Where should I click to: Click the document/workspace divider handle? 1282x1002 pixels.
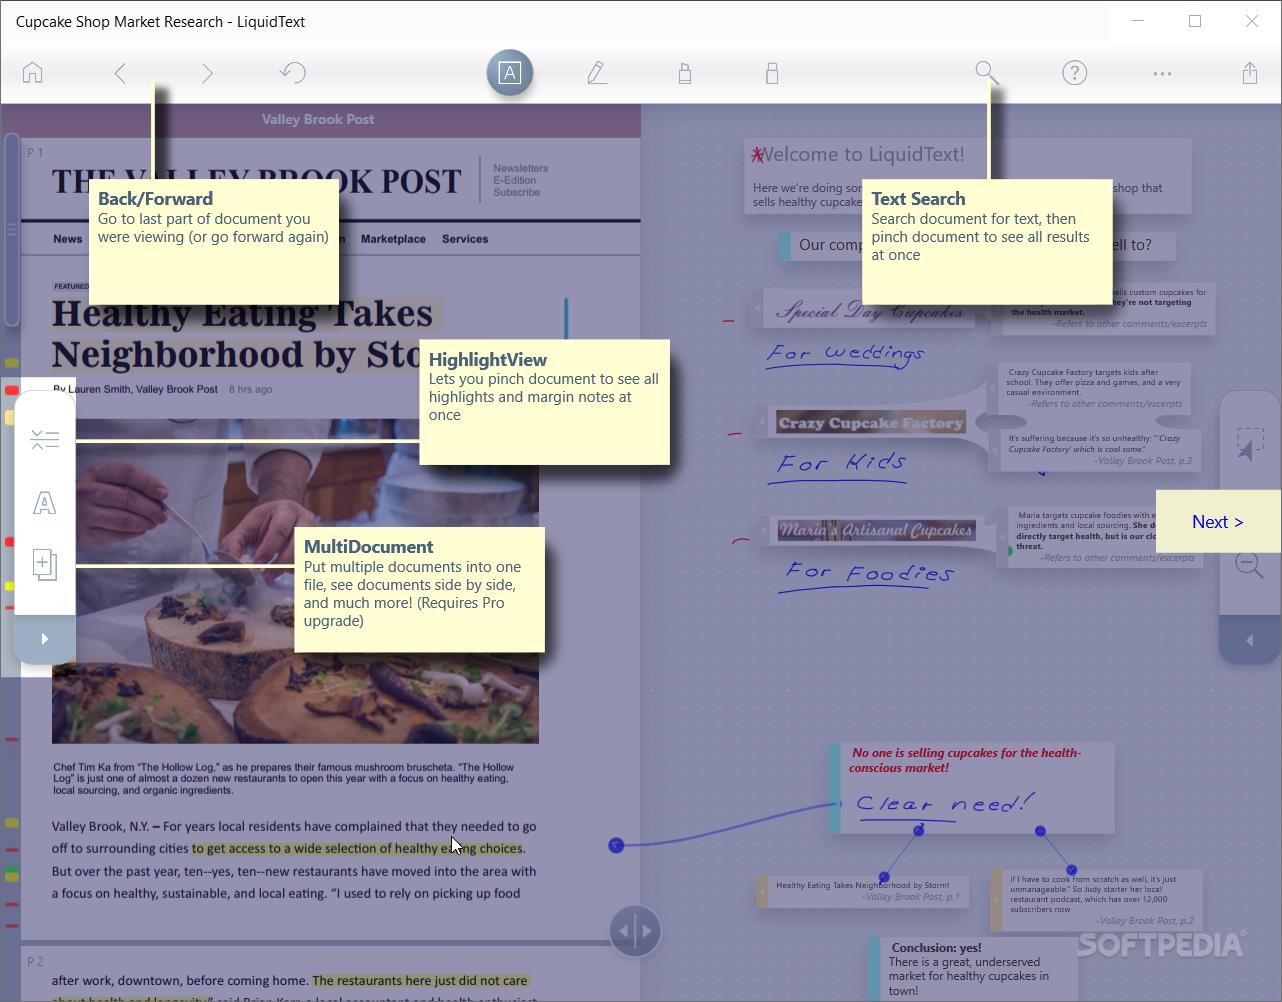[635, 931]
